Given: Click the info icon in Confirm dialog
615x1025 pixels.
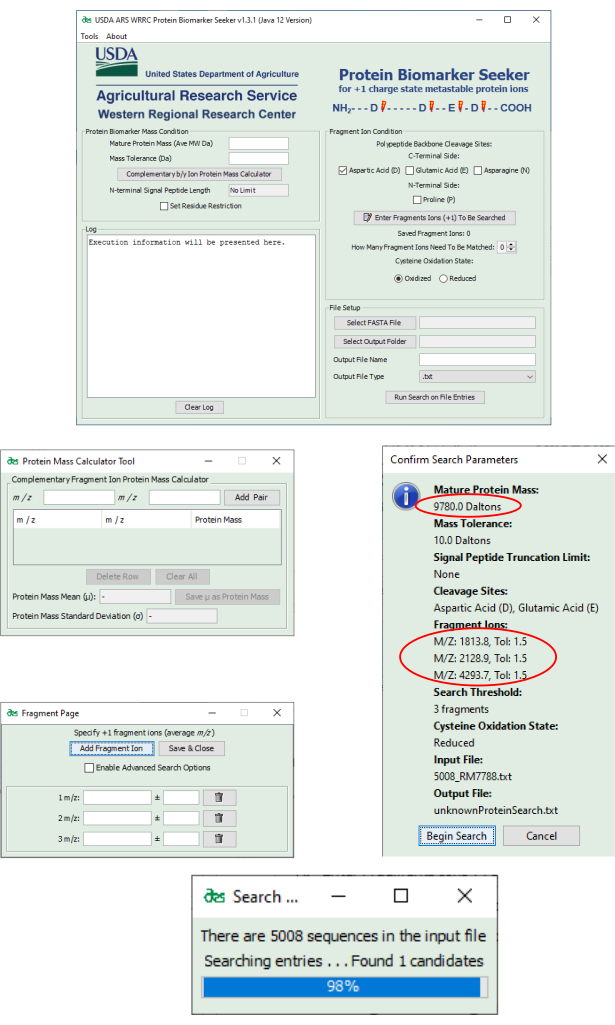Looking at the screenshot, I should point(406,497).
